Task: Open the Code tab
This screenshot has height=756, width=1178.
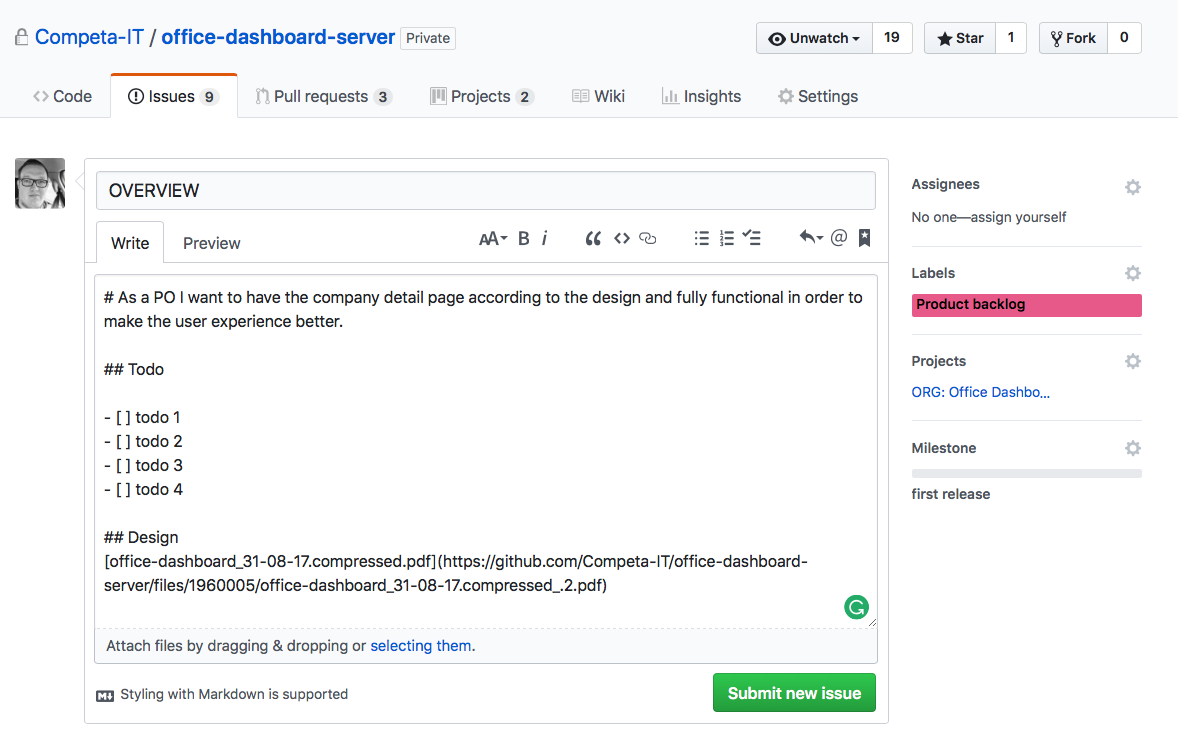Action: click(x=62, y=96)
